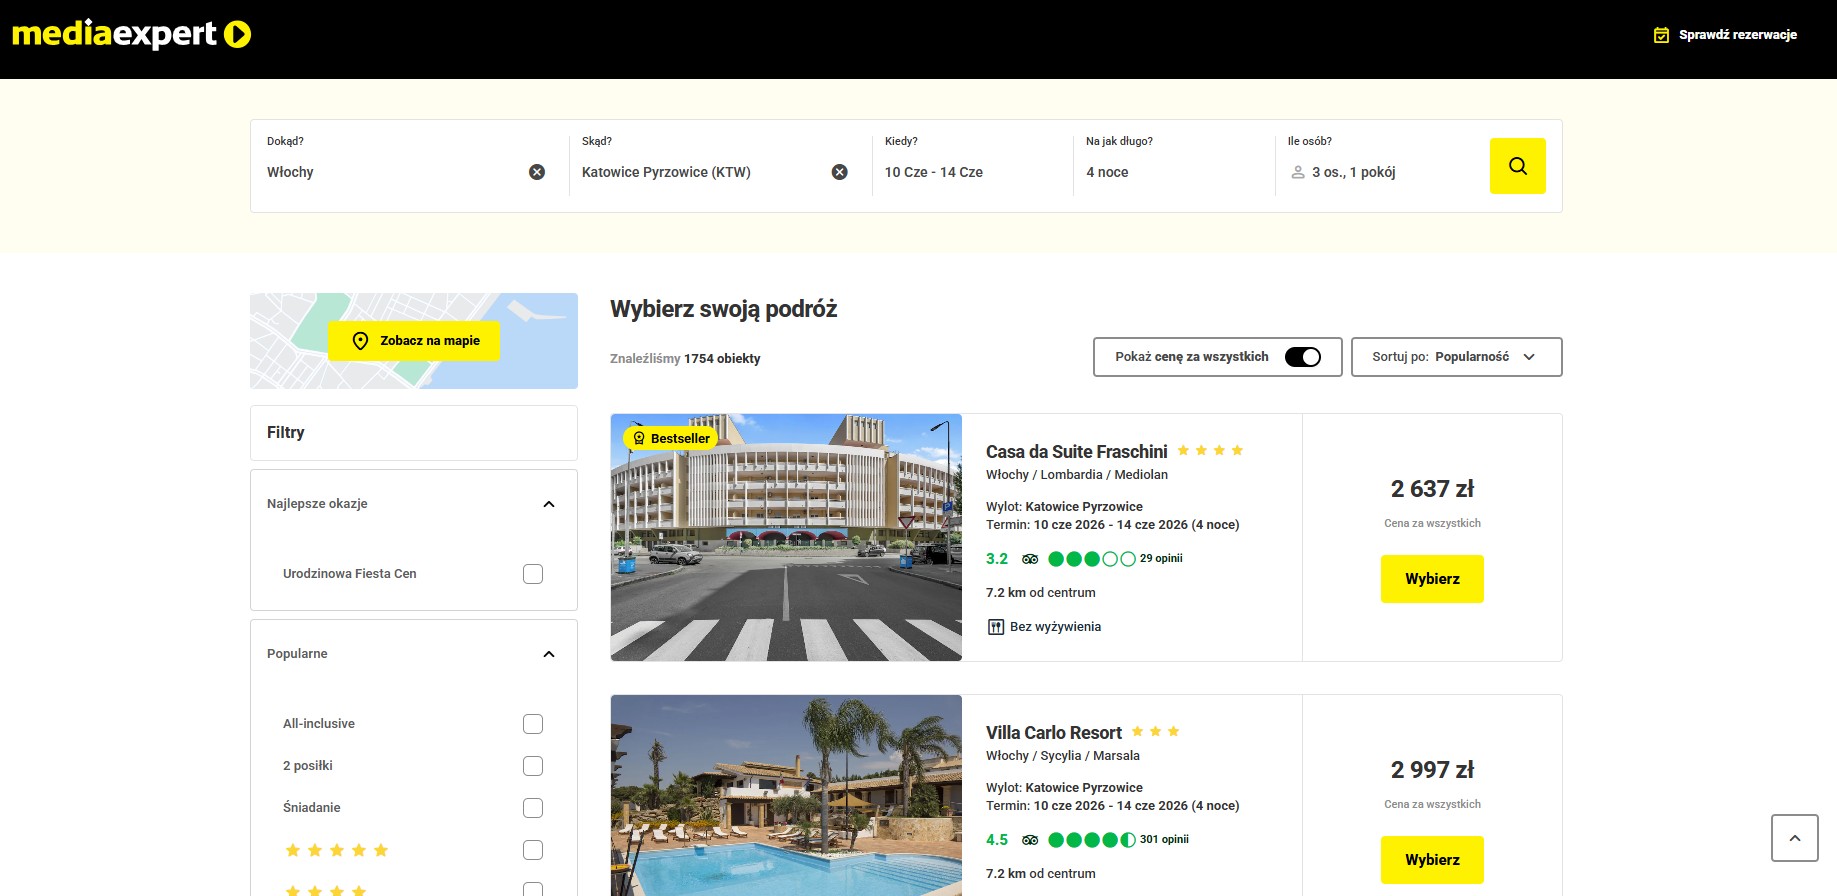Collapse the Najlepsze okazje filter section
1837x896 pixels.
click(549, 504)
